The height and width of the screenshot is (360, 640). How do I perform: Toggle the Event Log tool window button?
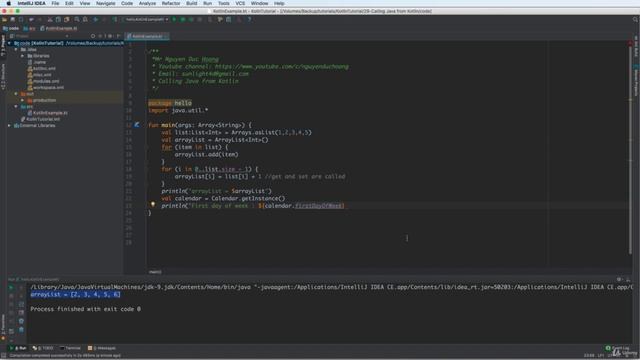click(x=617, y=348)
